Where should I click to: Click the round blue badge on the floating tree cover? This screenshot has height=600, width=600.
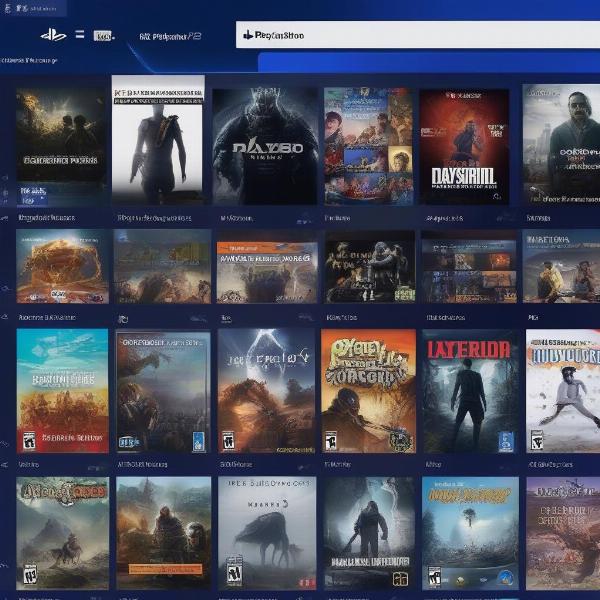coord(506,576)
